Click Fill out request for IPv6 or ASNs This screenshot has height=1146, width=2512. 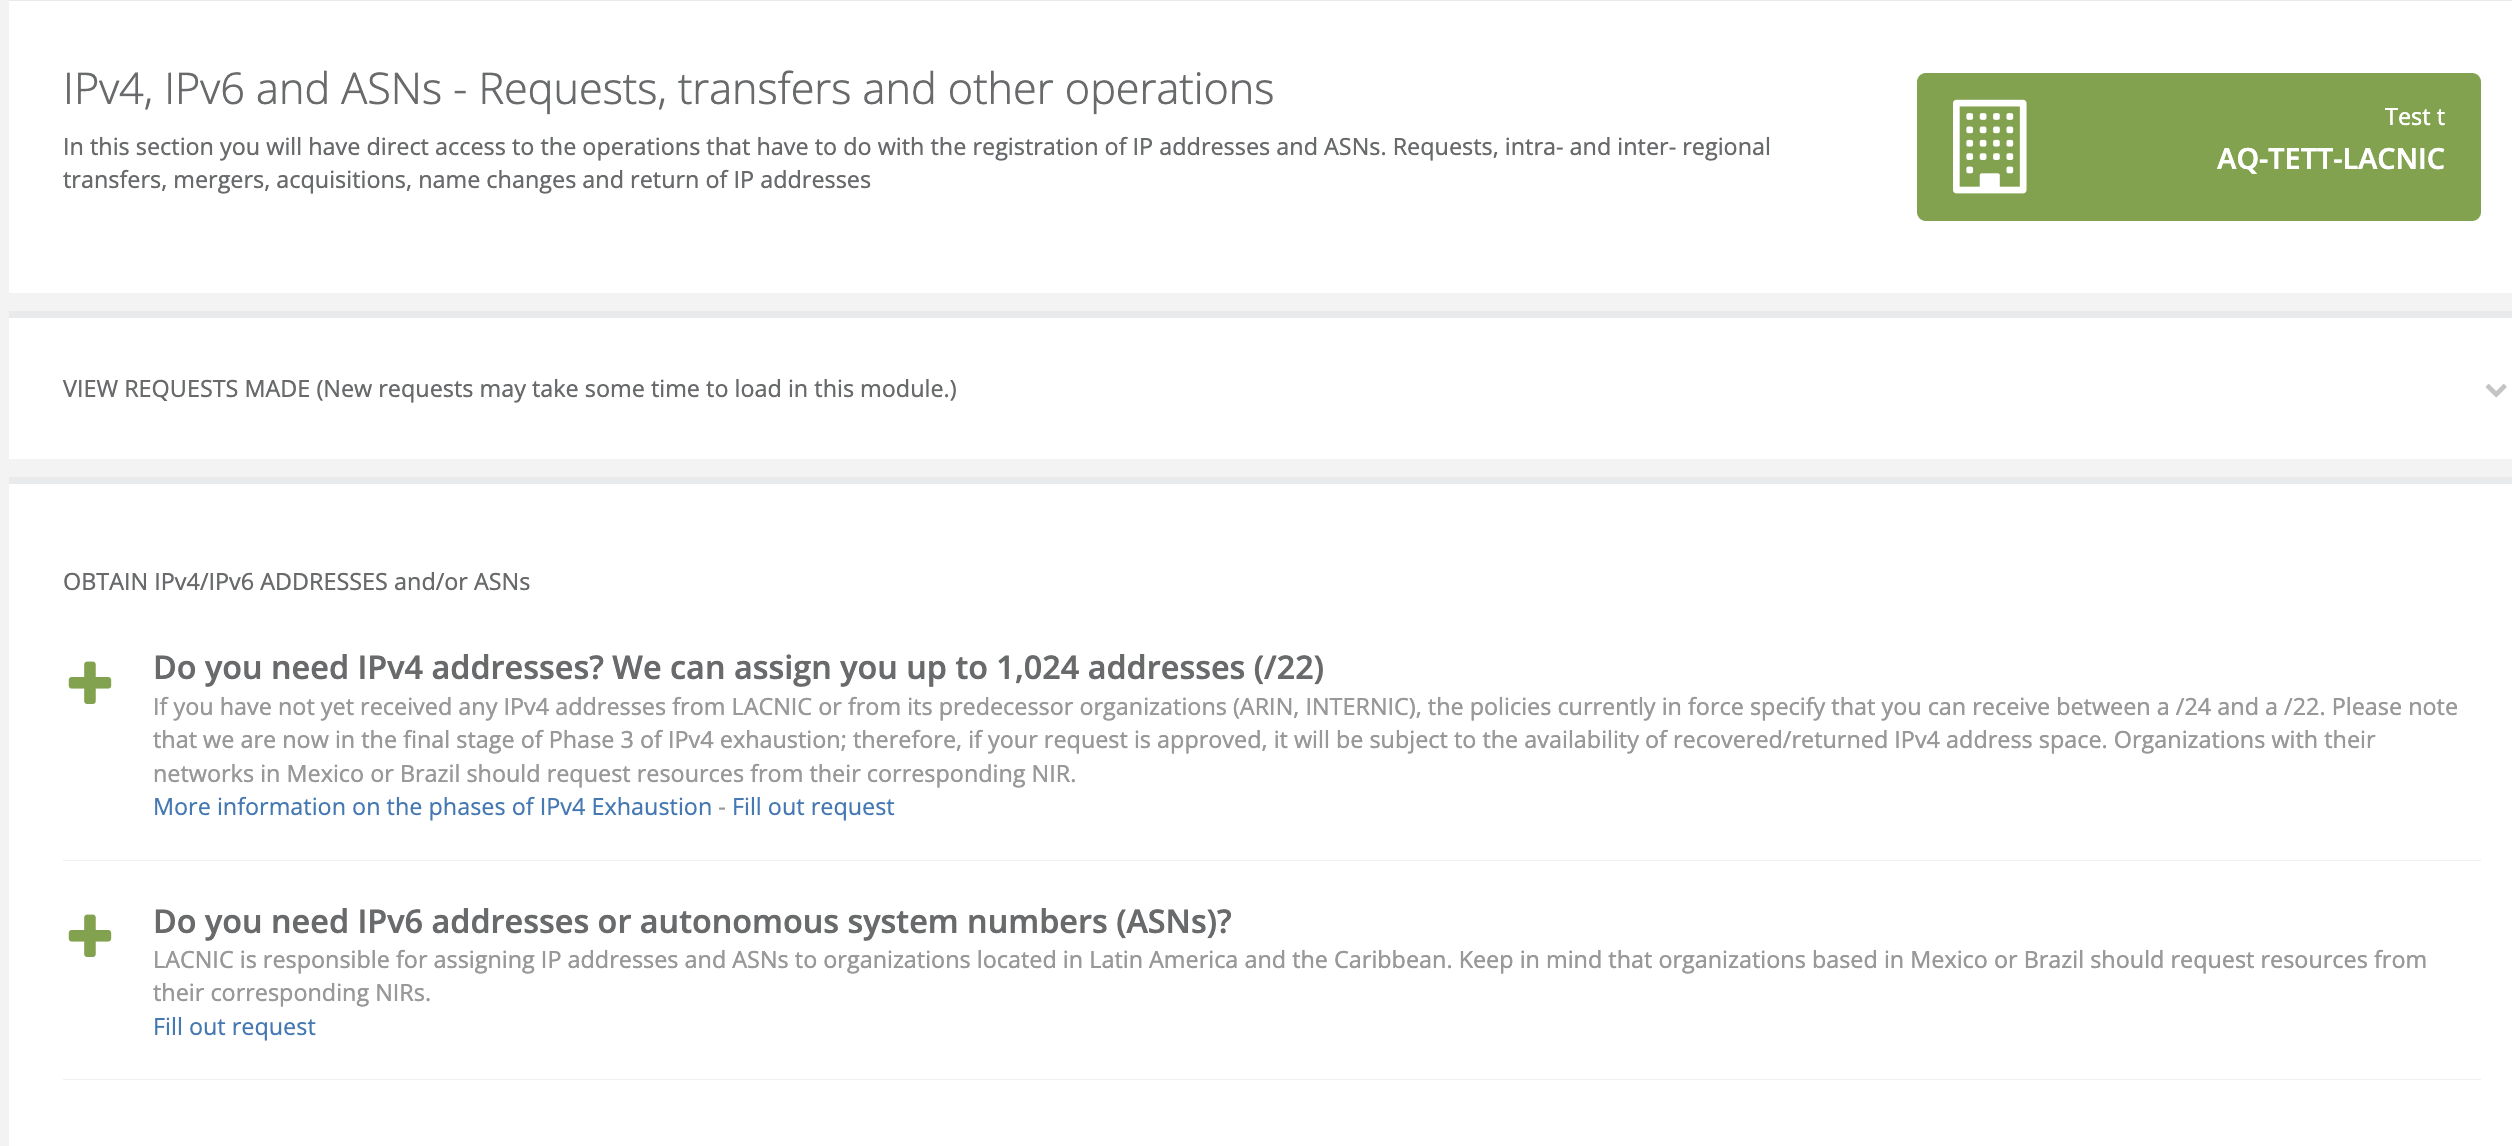[x=234, y=1027]
